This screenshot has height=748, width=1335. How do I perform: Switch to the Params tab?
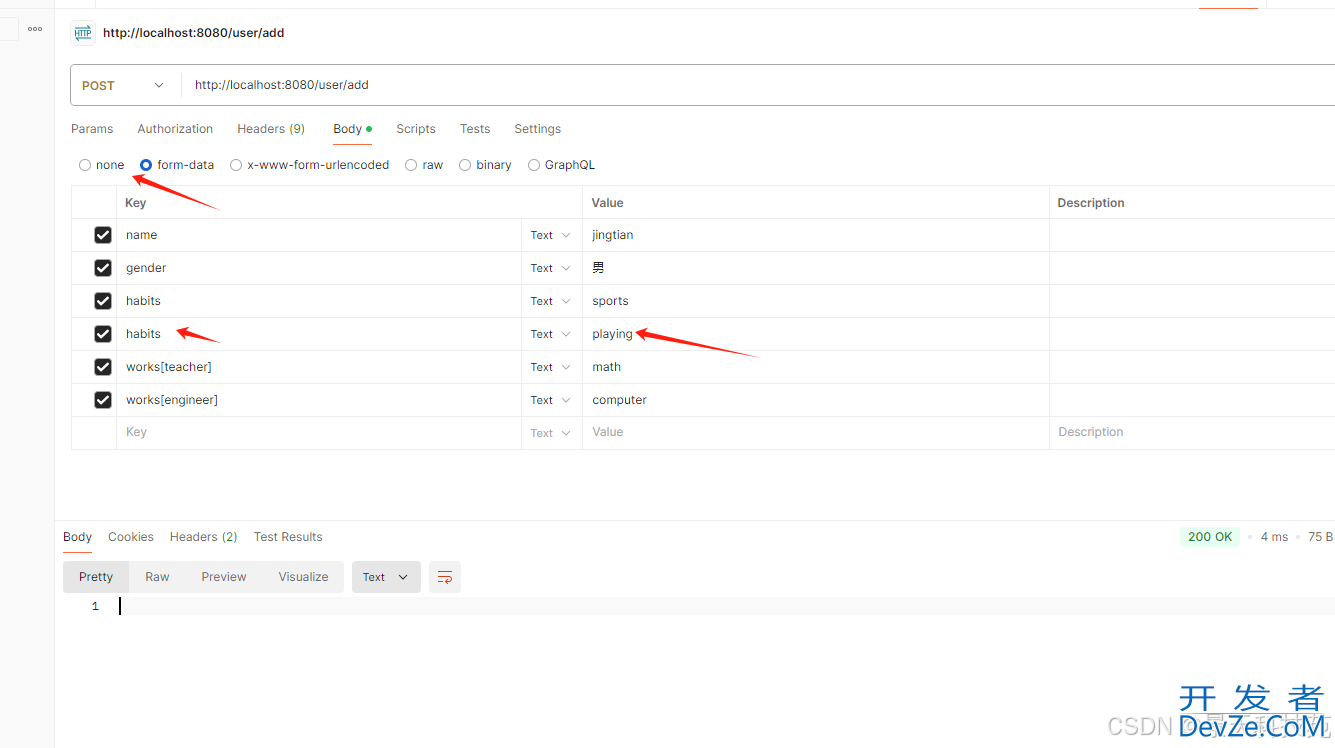pyautogui.click(x=92, y=129)
